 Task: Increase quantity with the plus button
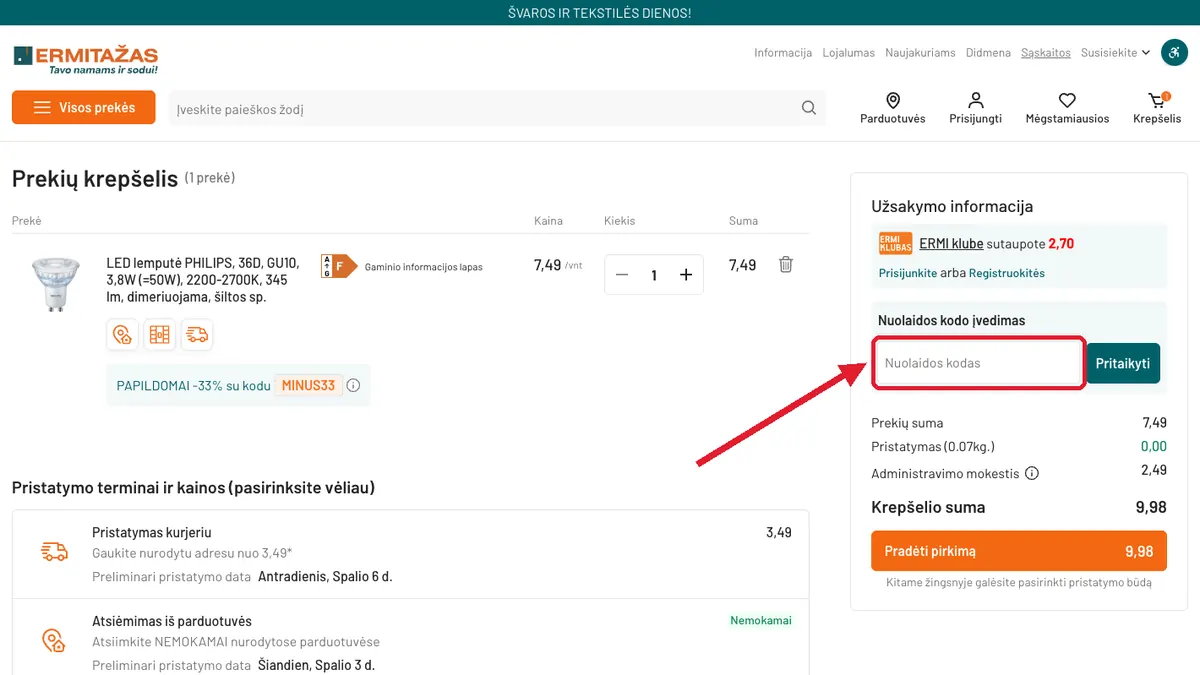[686, 275]
